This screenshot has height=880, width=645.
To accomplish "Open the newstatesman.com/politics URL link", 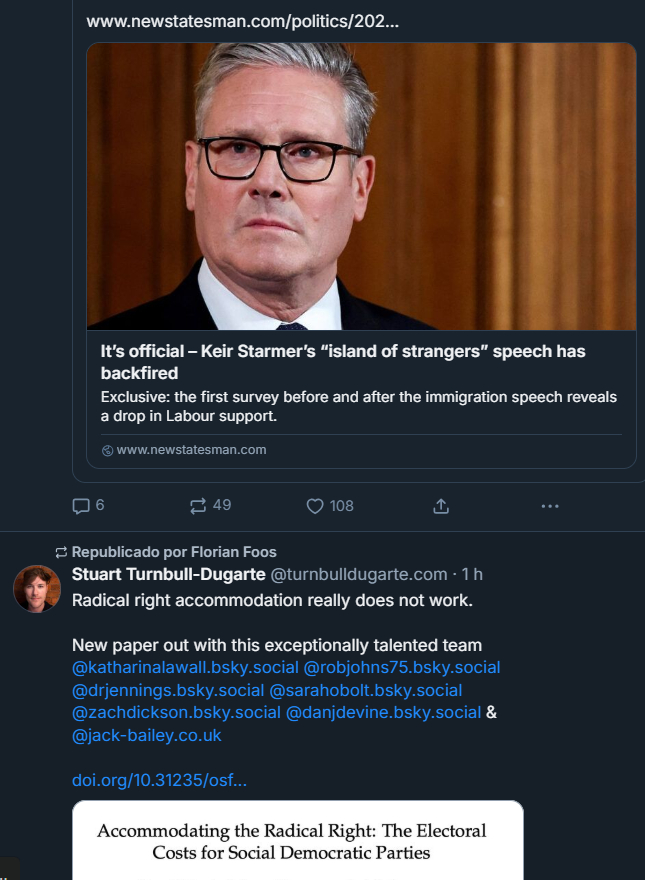I will pos(242,21).
